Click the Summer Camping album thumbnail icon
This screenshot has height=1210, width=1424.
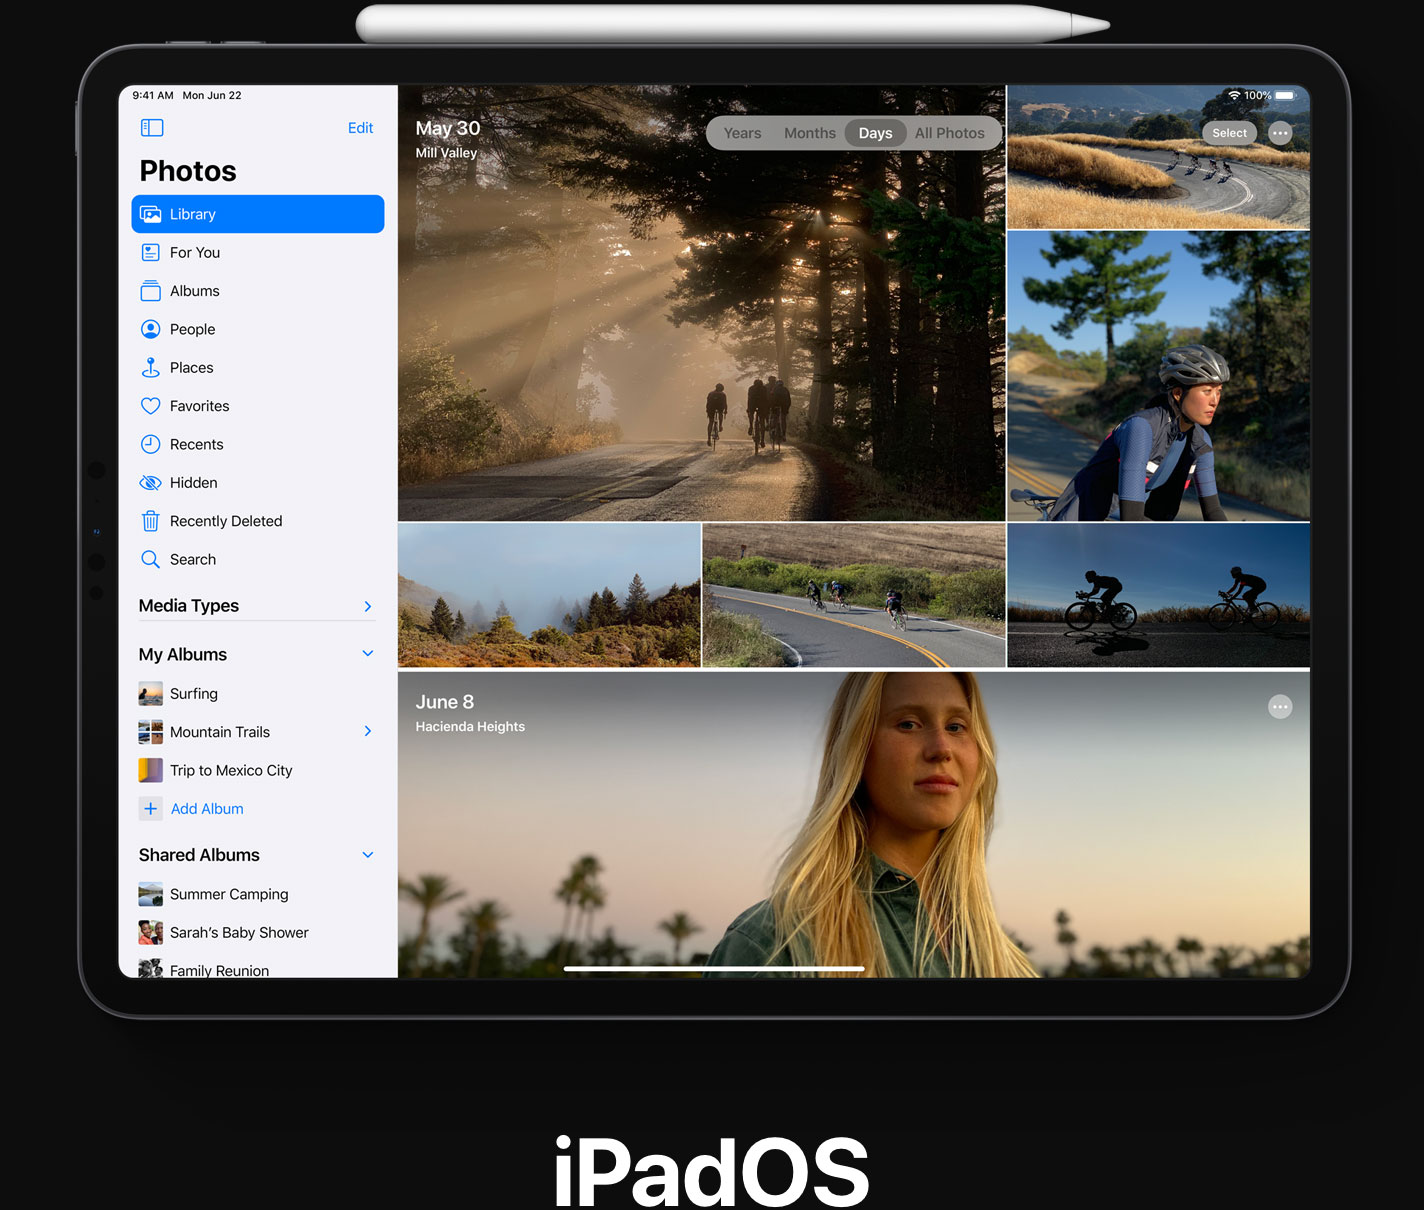pos(151,894)
